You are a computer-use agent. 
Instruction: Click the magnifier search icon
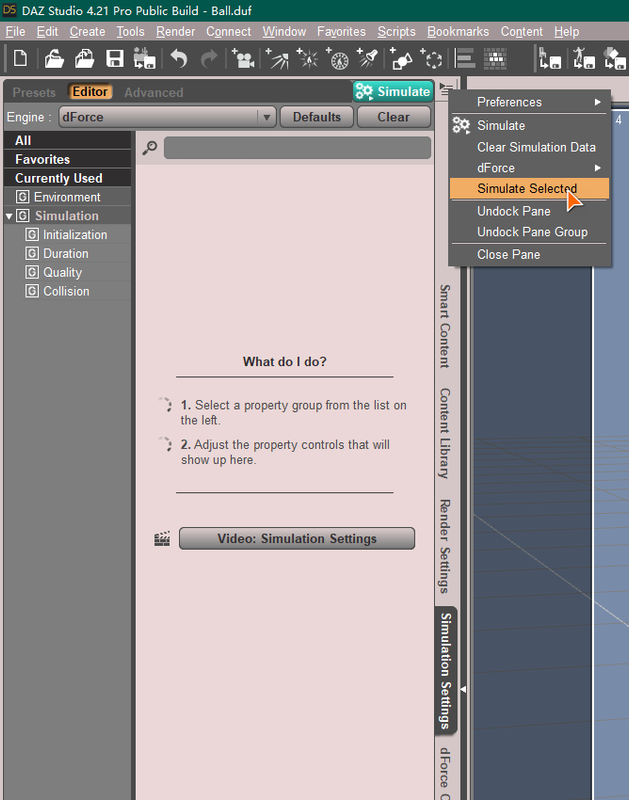(149, 148)
